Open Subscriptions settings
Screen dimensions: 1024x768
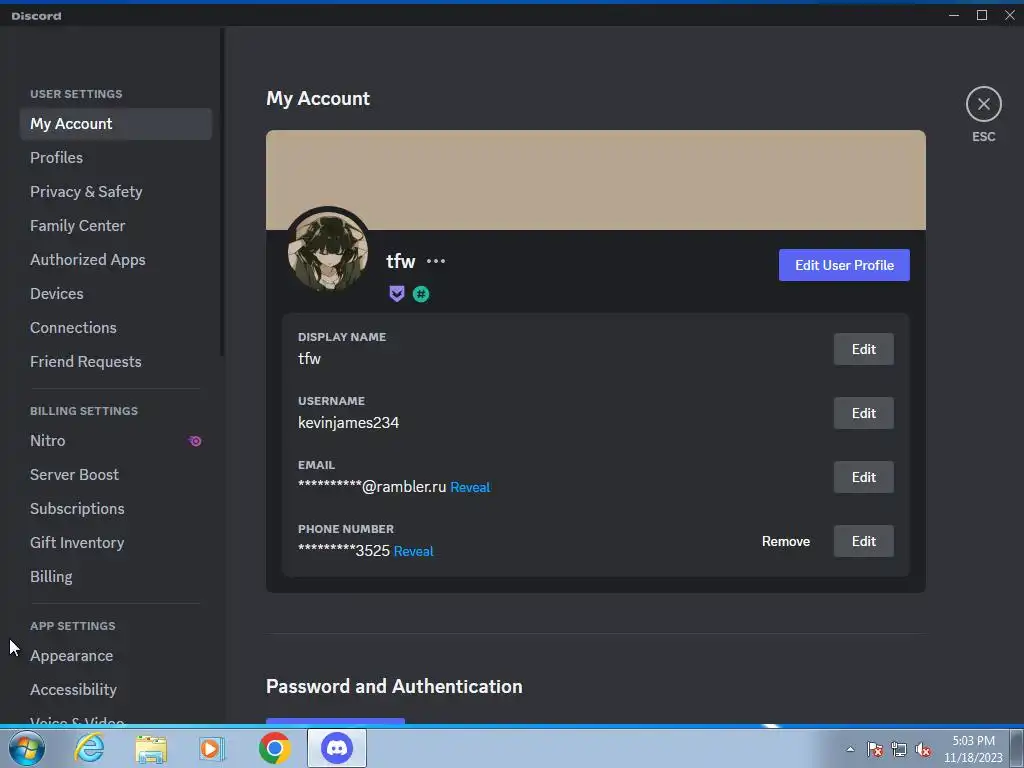click(116, 509)
